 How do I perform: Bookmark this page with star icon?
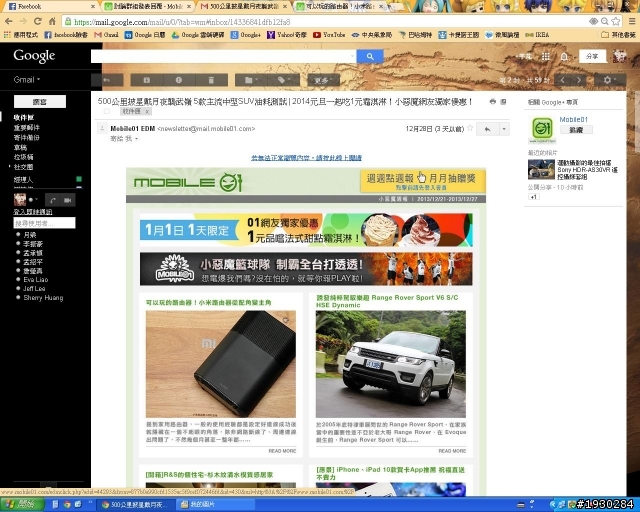click(616, 21)
